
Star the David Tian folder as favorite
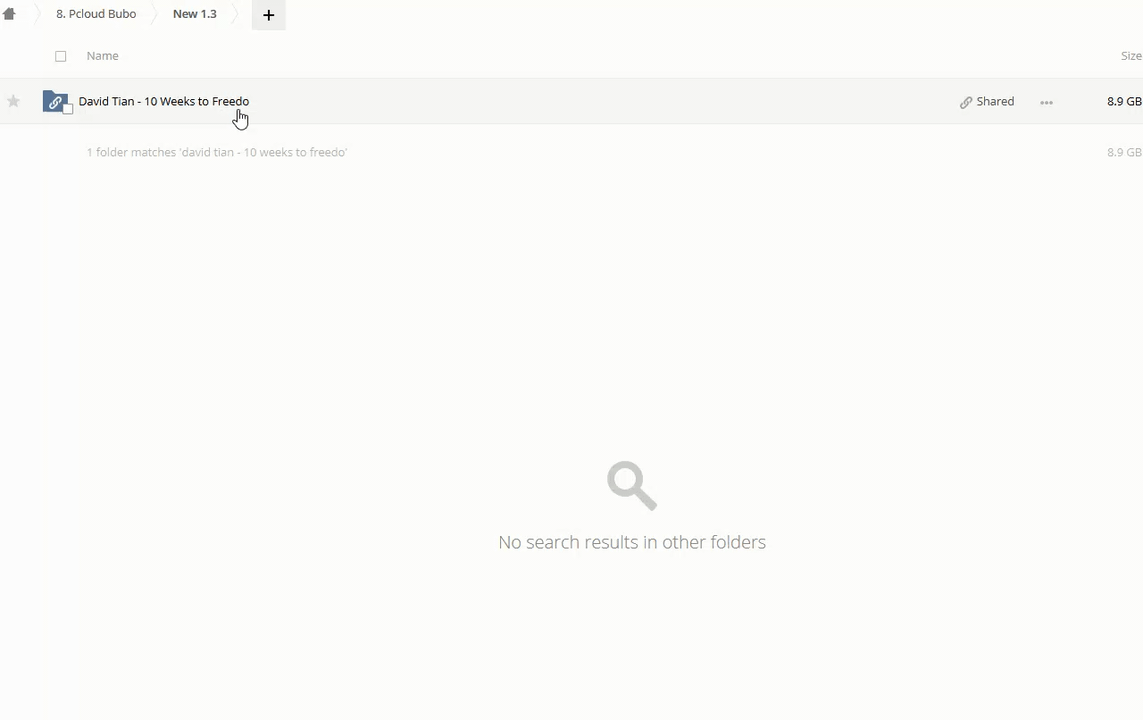point(13,101)
